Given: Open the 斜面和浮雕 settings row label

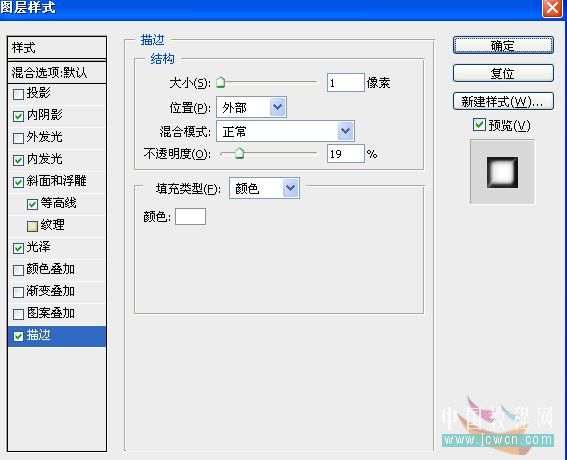Looking at the screenshot, I should click(56, 181).
